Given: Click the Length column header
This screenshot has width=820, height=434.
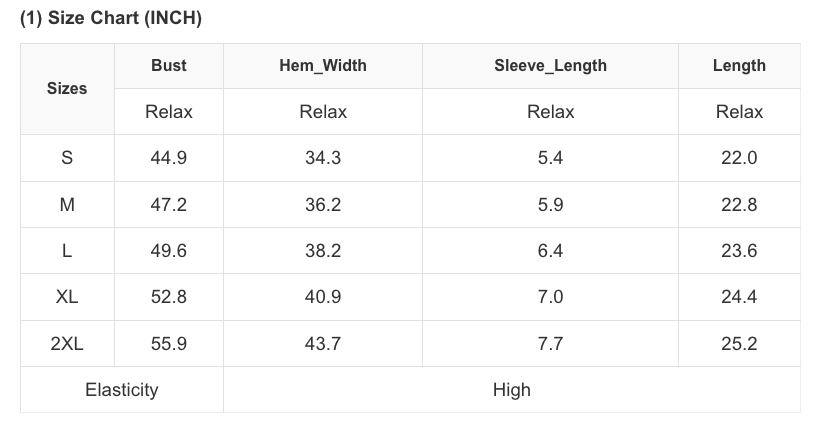Looking at the screenshot, I should (739, 65).
